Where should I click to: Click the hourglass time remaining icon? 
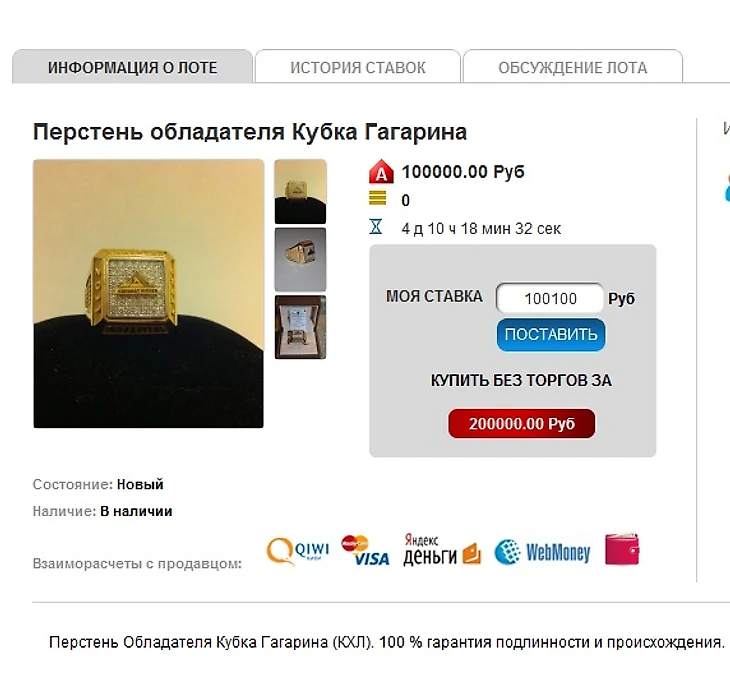coord(376,227)
